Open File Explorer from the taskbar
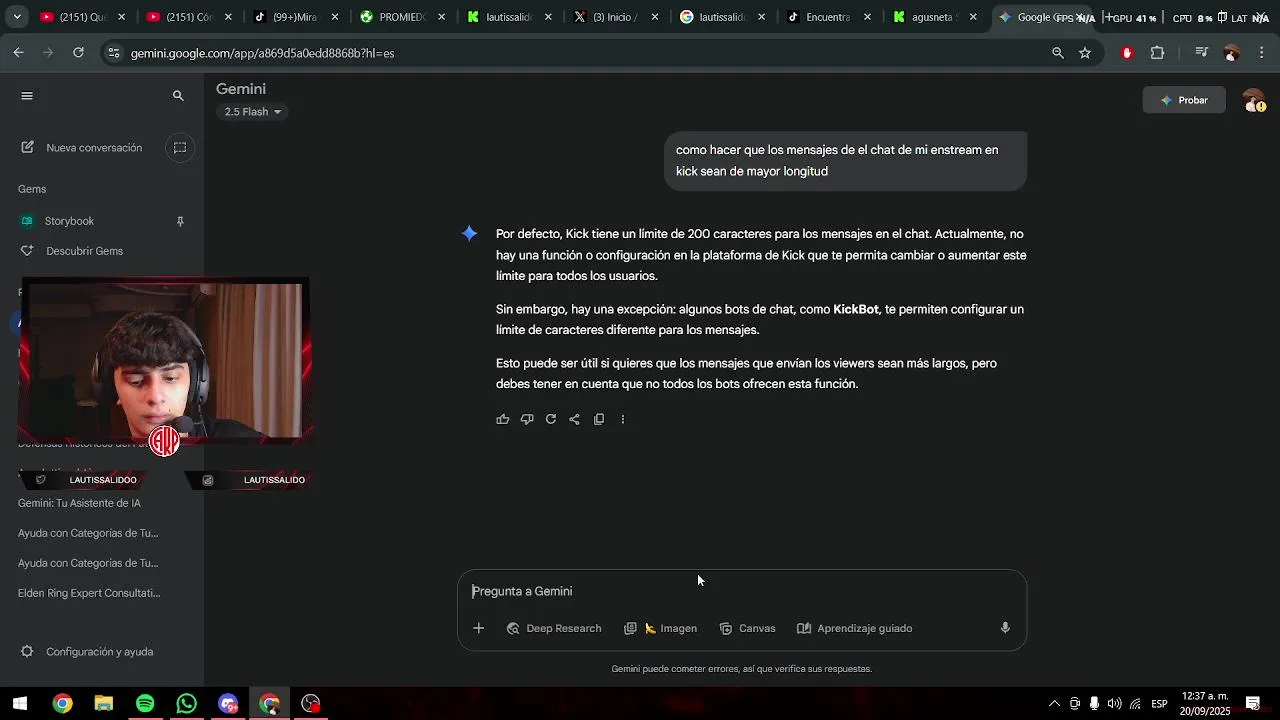 [x=104, y=704]
